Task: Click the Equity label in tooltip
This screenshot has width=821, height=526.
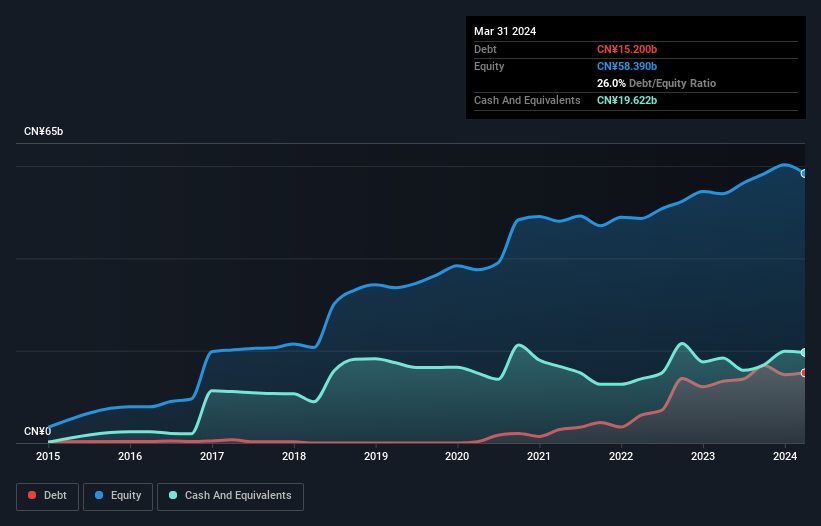Action: (x=489, y=66)
